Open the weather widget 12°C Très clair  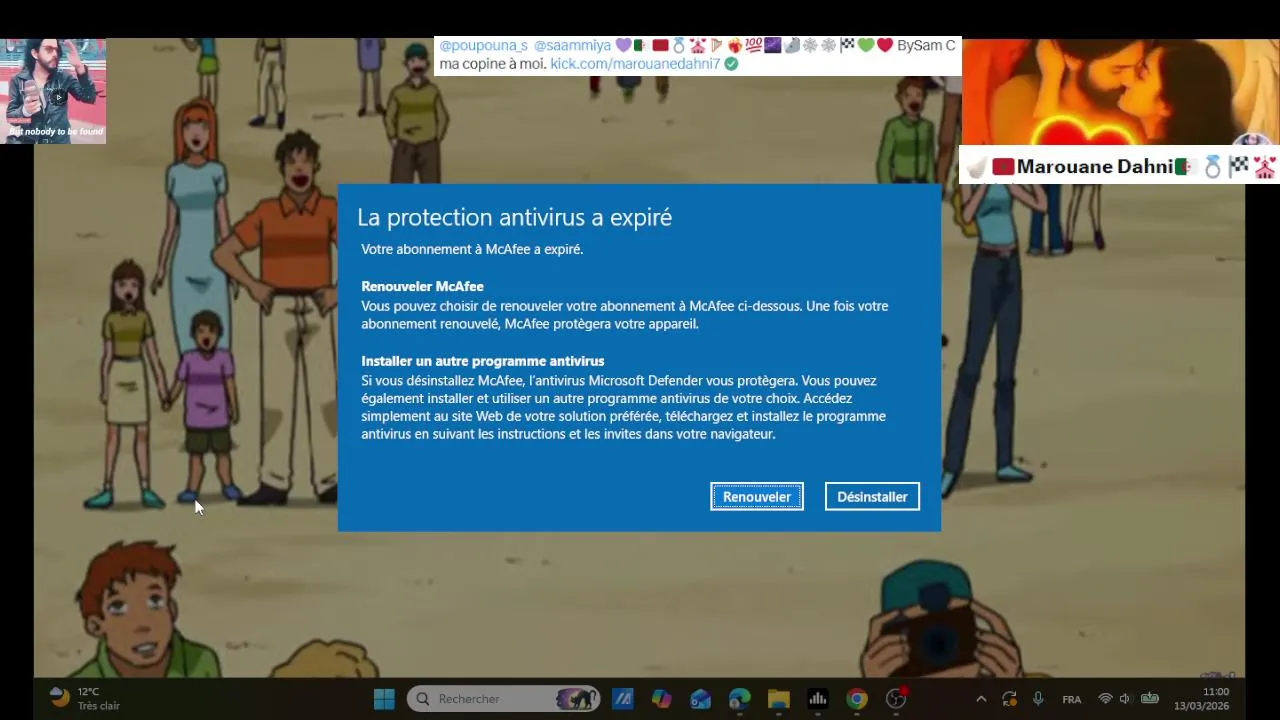(84, 698)
